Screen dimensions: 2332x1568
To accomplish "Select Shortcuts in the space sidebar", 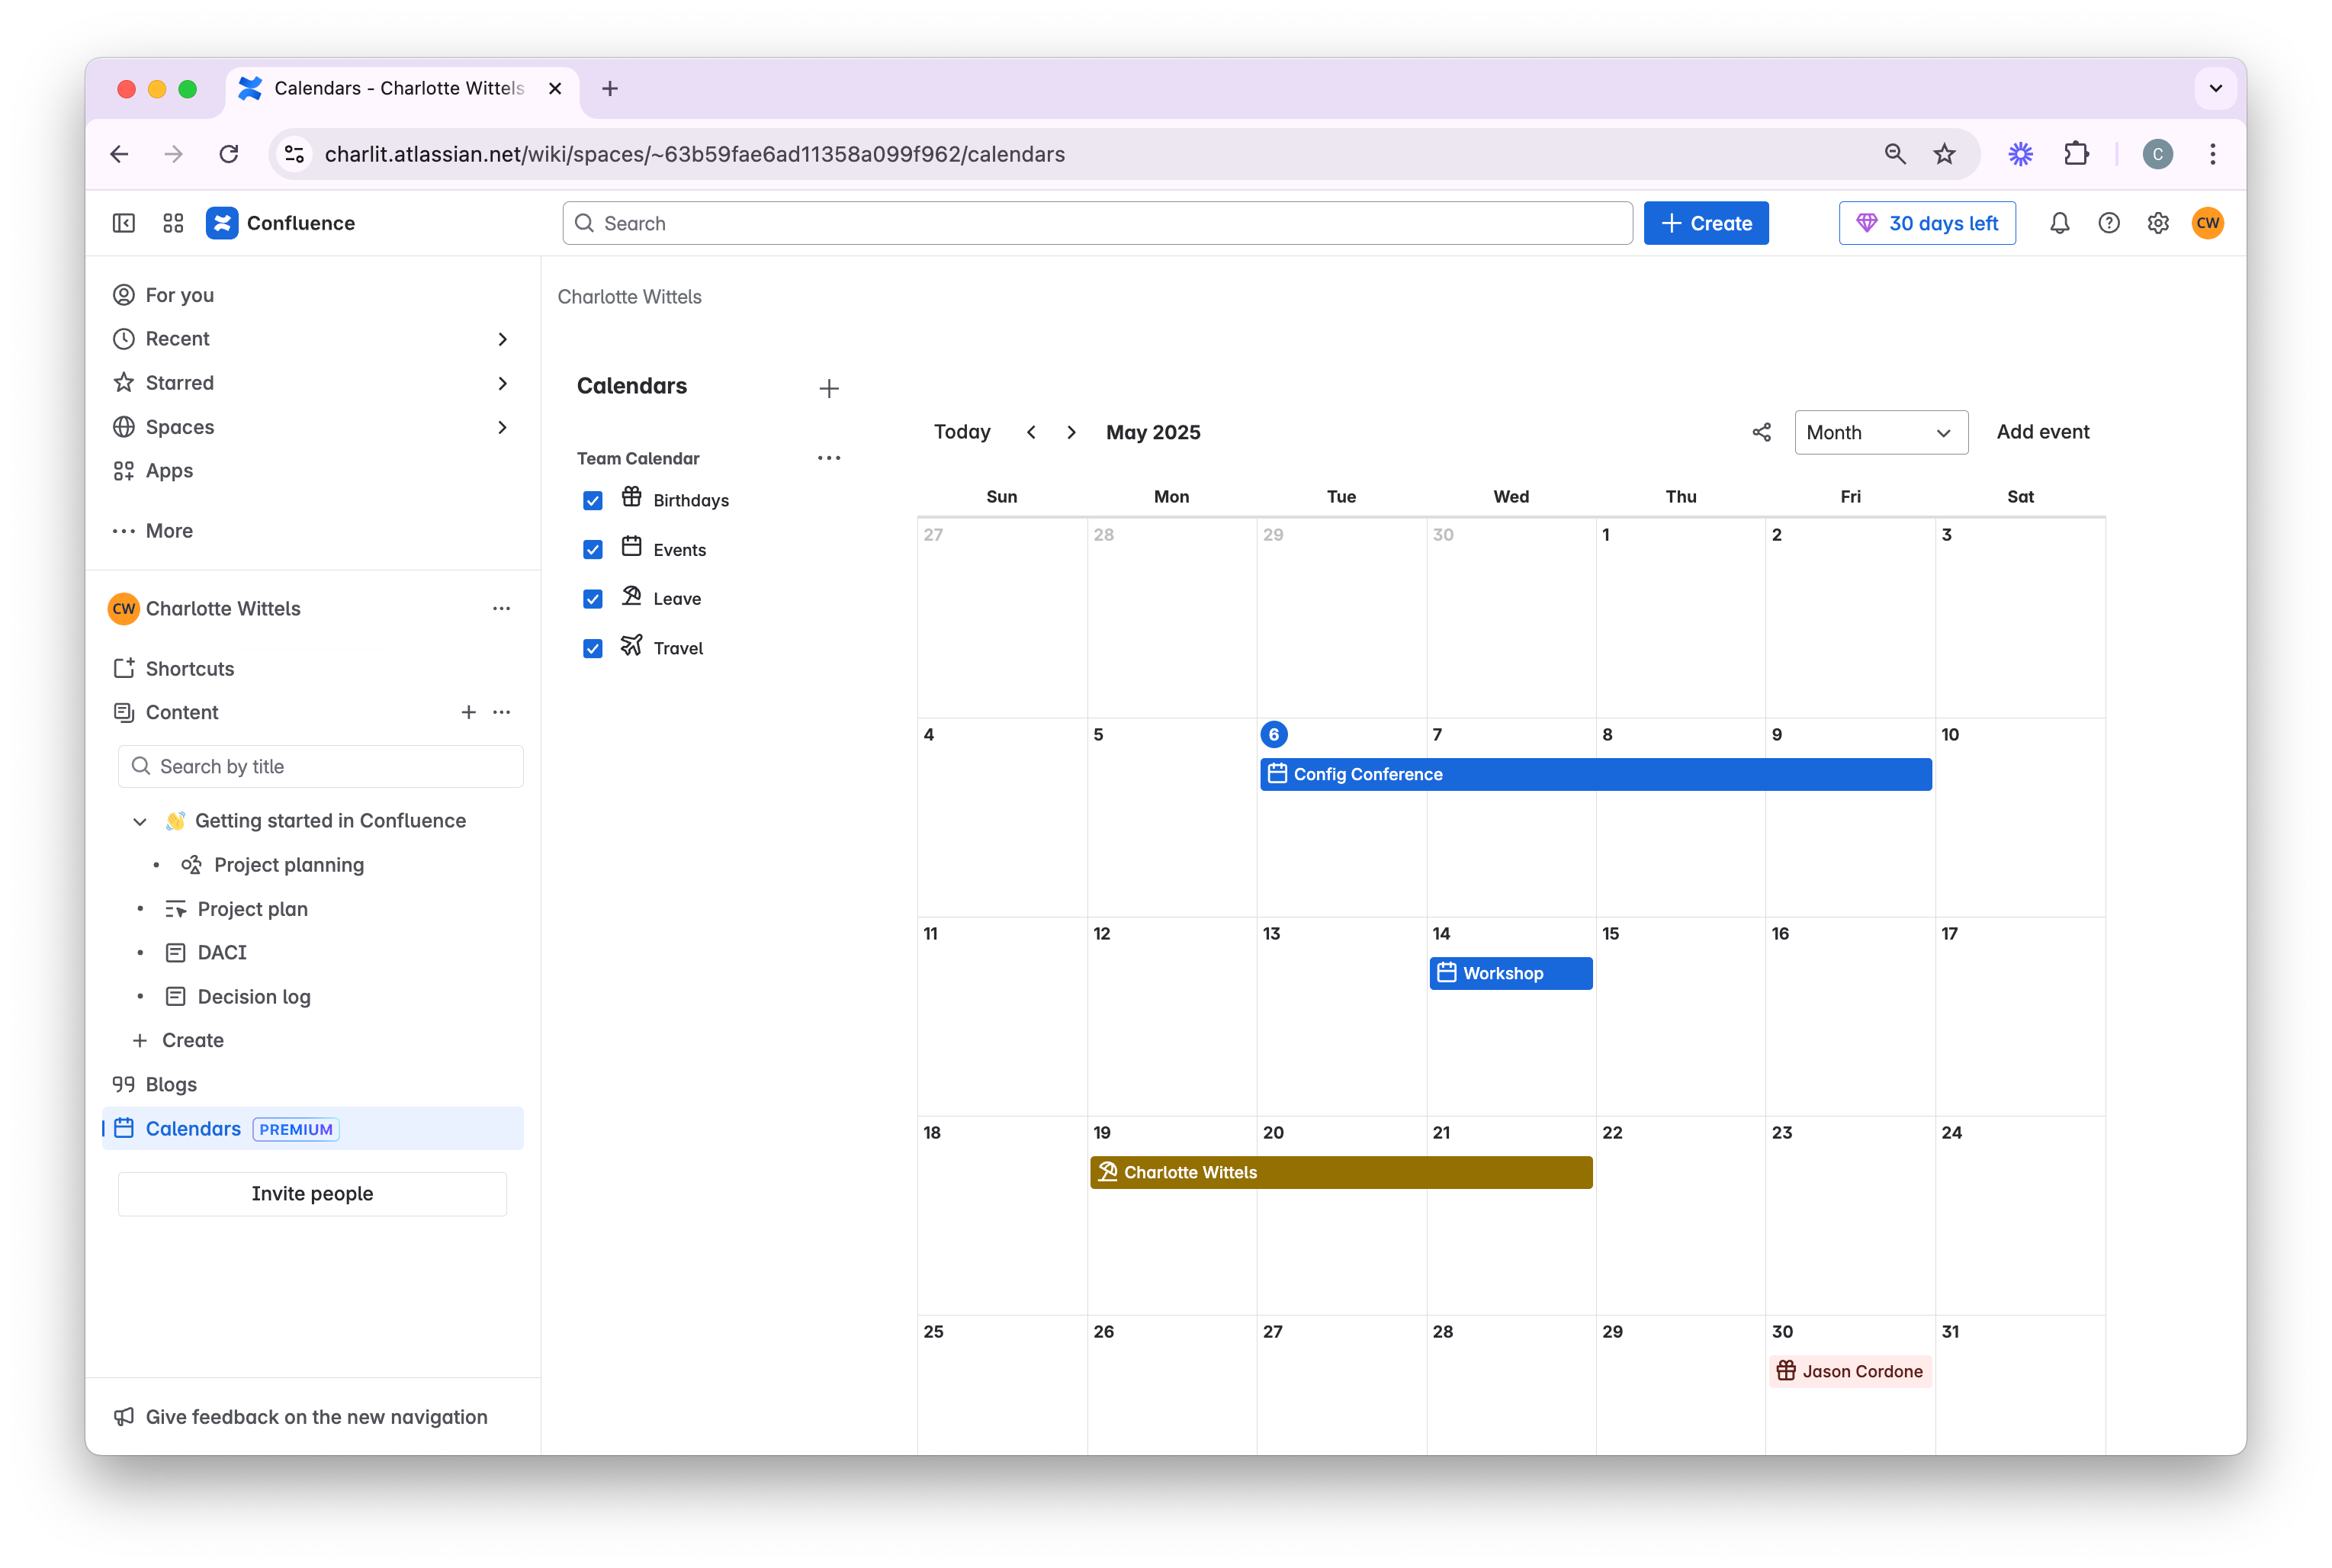I will 189,668.
